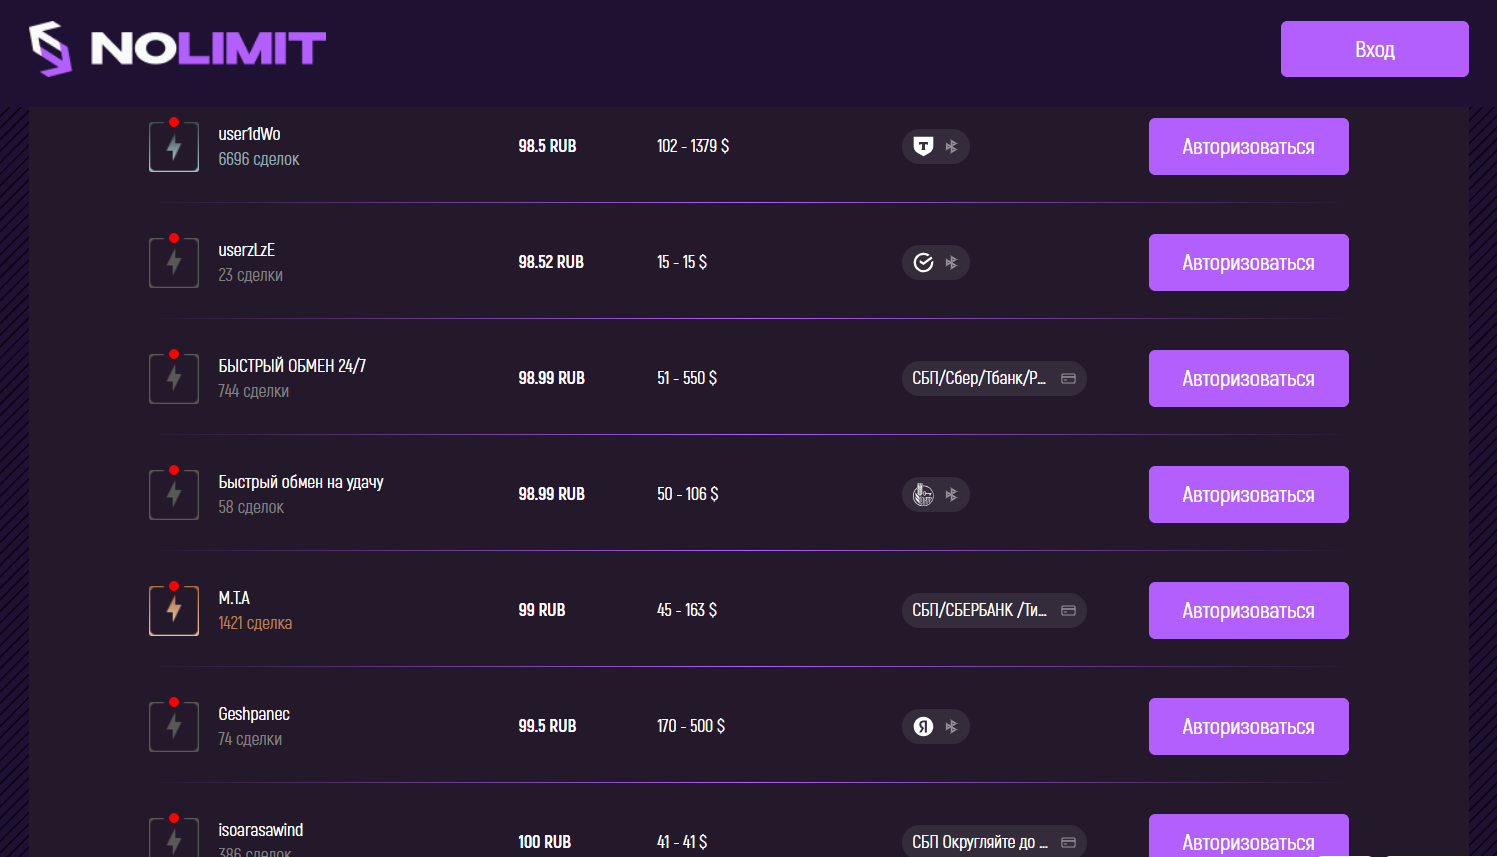Click the card icon next to СБП/СБЕРБАНК /Ти...
The height and width of the screenshot is (857, 1497).
[1068, 610]
